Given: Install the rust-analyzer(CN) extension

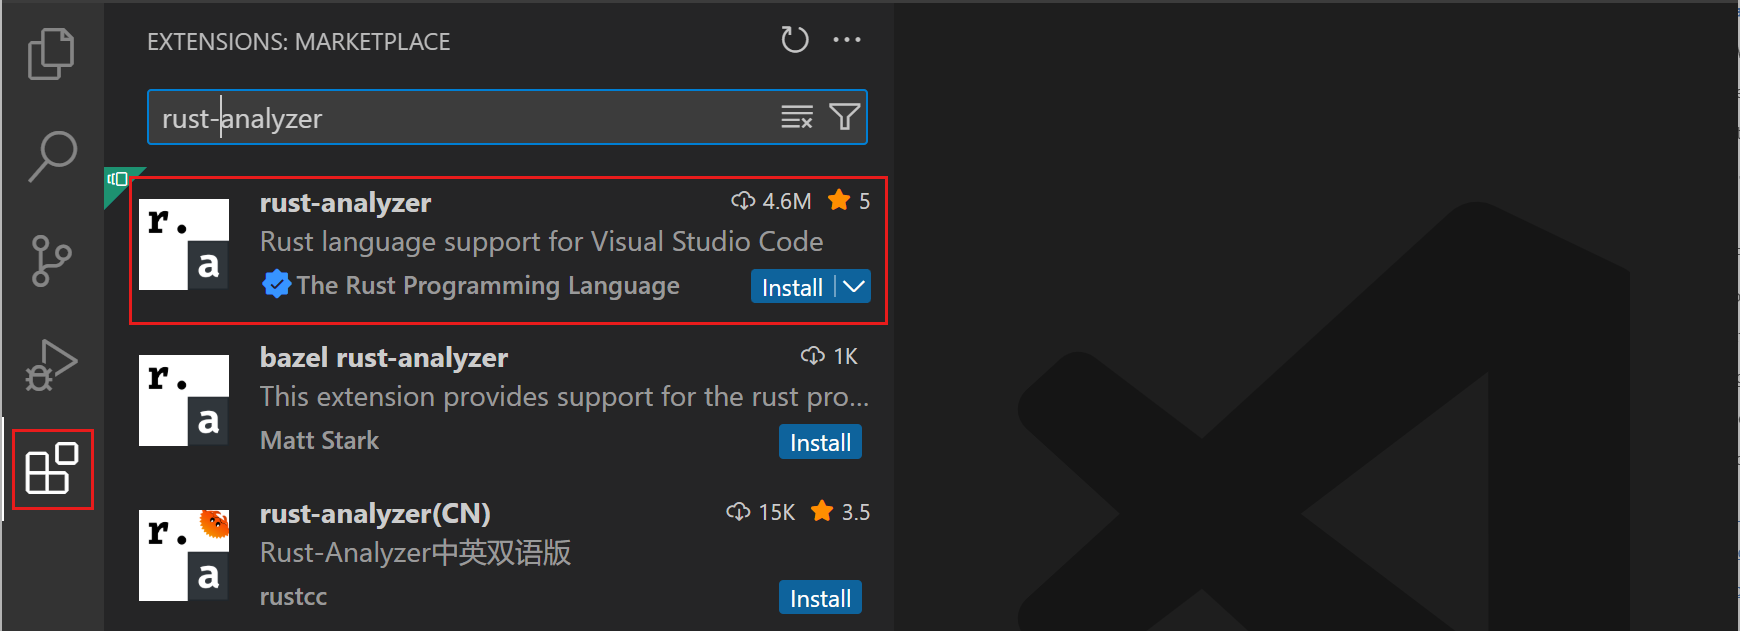Looking at the screenshot, I should [820, 596].
